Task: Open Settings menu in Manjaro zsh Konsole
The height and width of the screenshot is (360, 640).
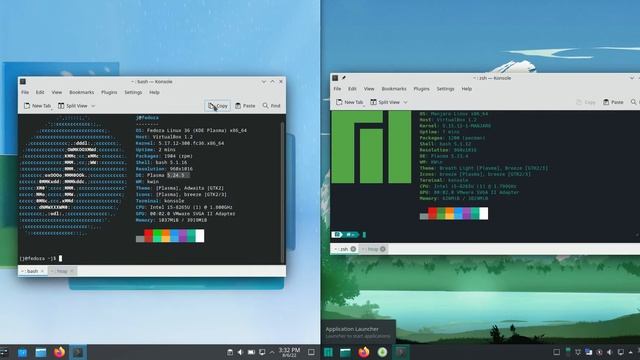Action: coord(445,89)
